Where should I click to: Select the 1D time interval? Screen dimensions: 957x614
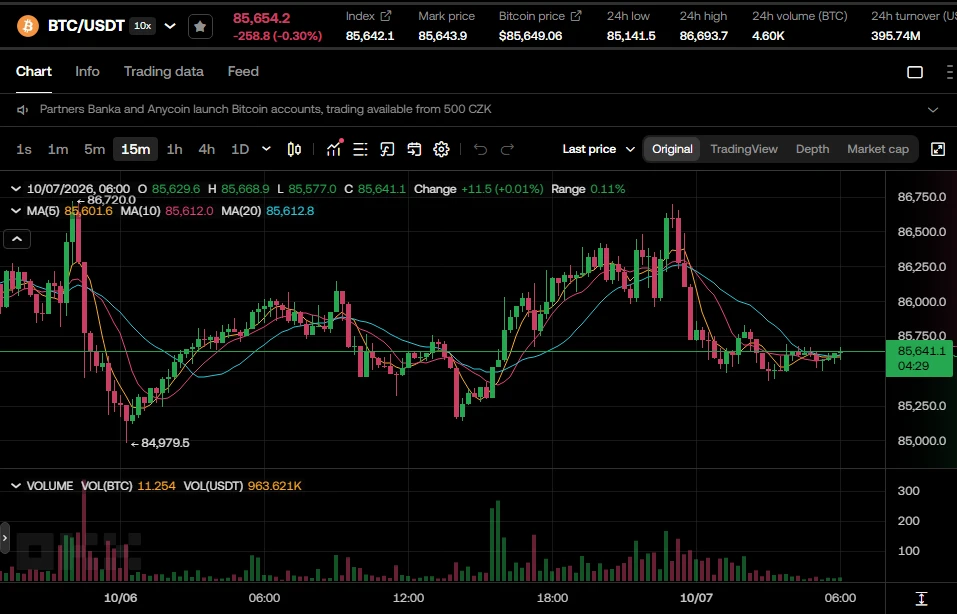(240, 149)
